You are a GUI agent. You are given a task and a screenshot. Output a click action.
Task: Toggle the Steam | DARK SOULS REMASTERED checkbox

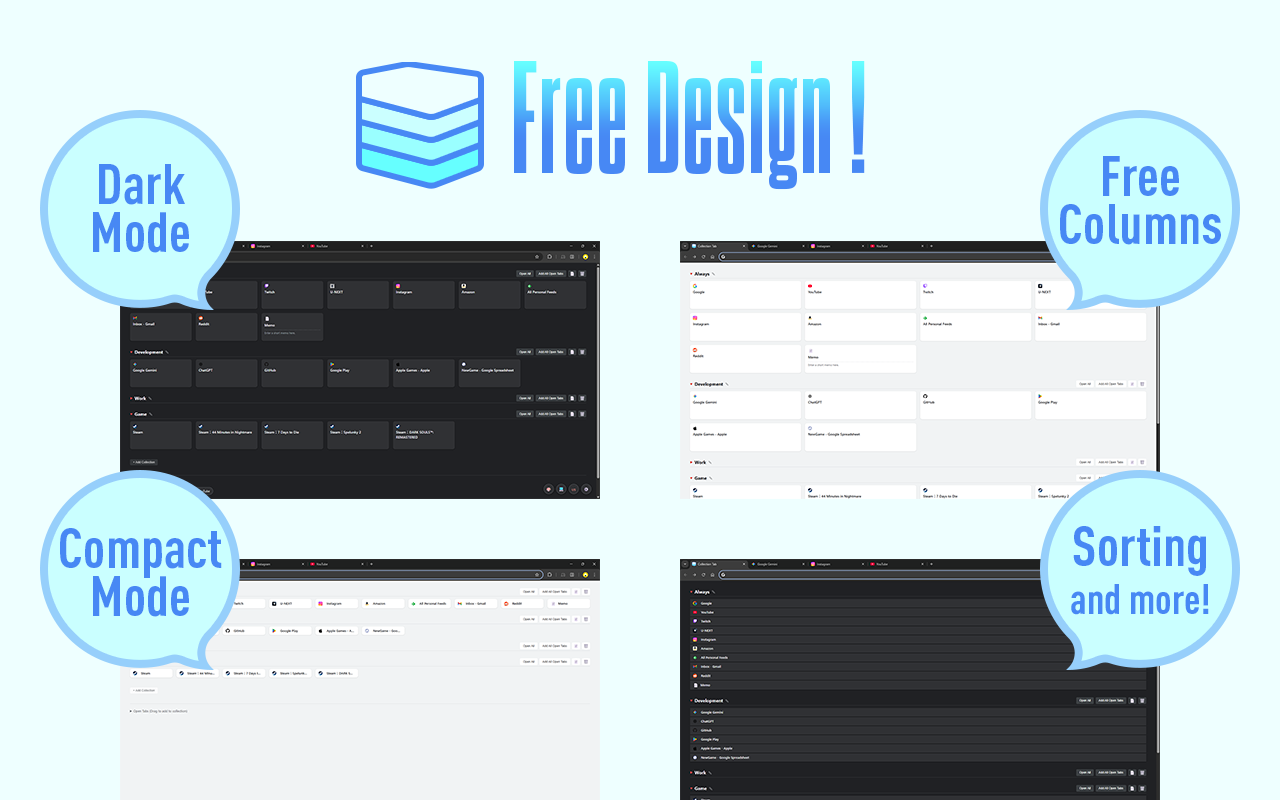(x=398, y=425)
